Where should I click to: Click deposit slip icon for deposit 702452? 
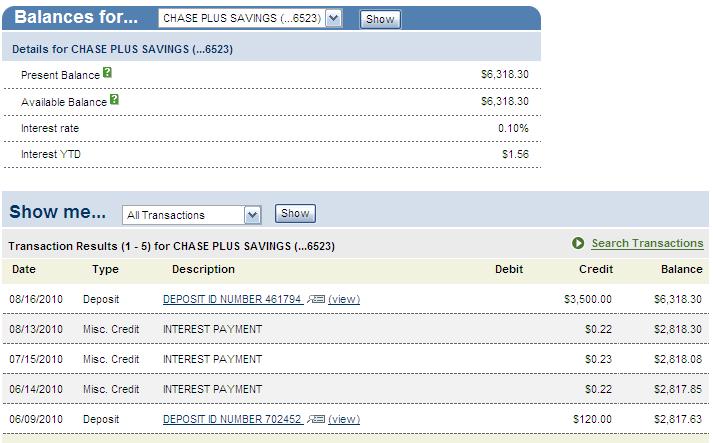coord(316,419)
